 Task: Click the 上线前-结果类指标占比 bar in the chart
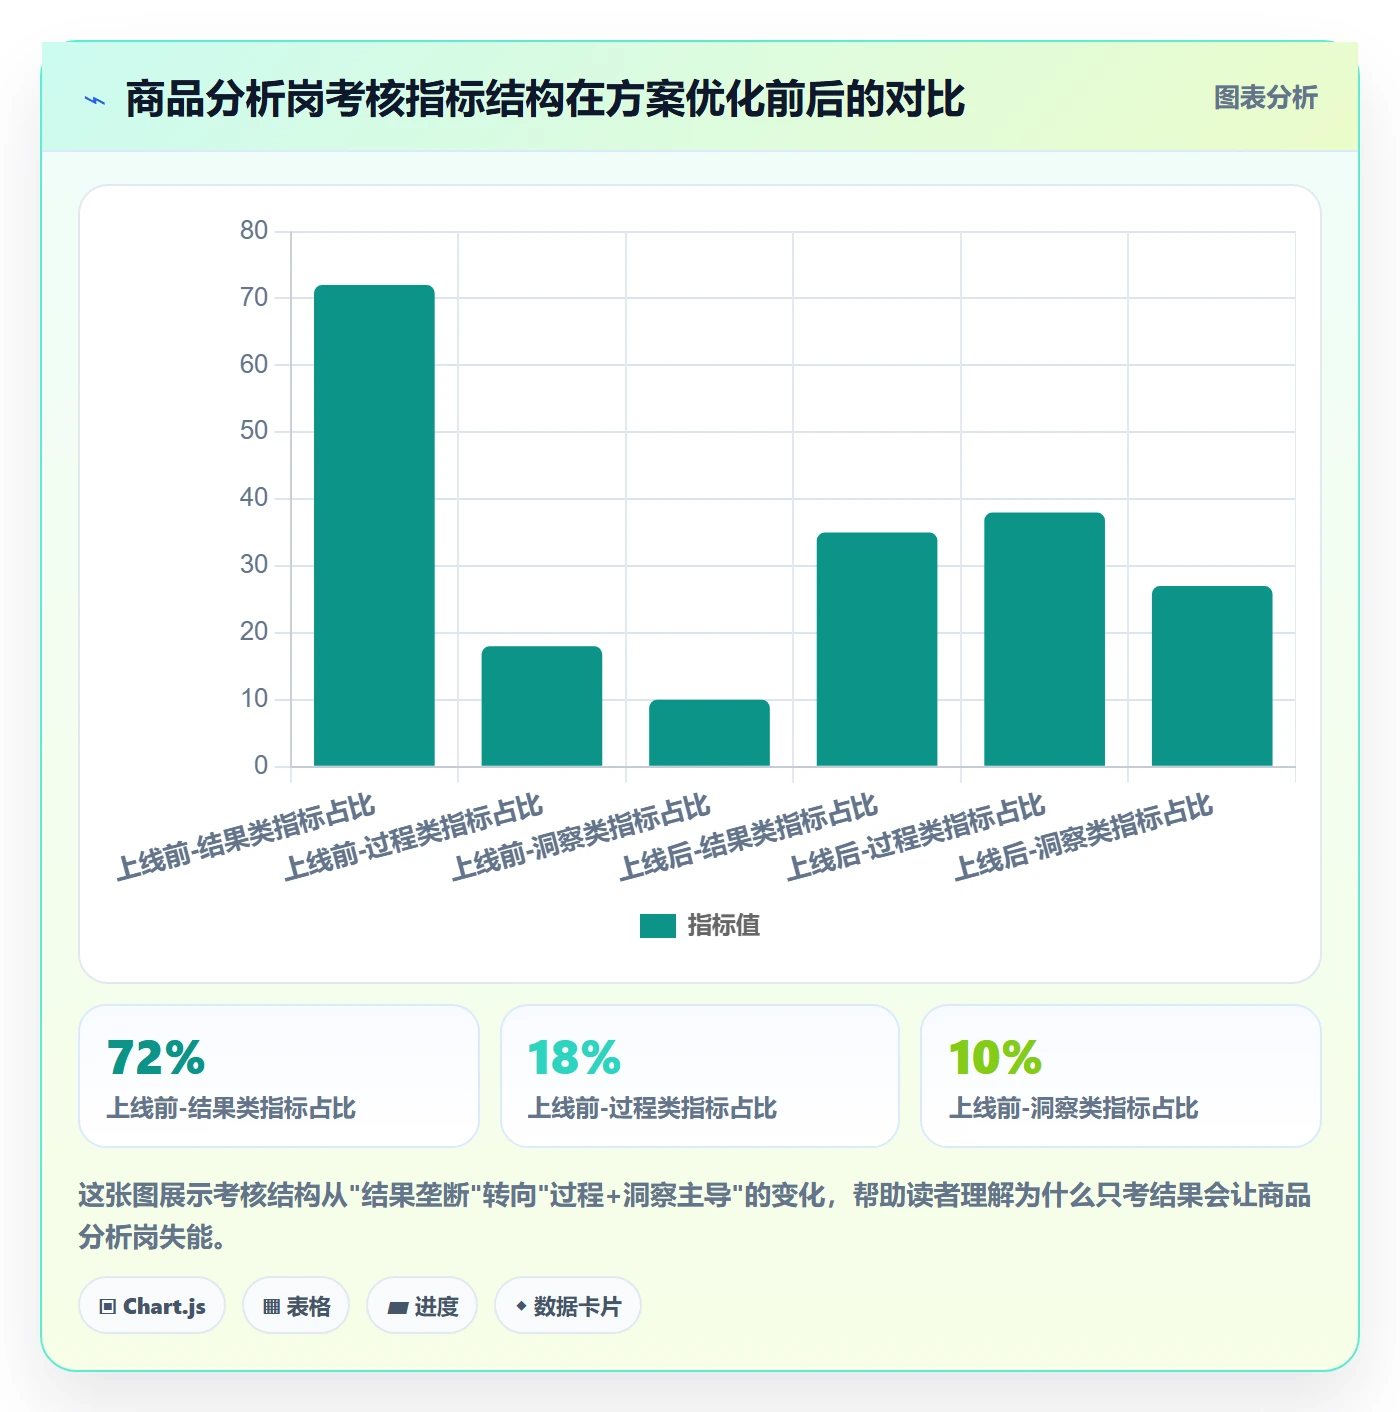click(x=374, y=526)
